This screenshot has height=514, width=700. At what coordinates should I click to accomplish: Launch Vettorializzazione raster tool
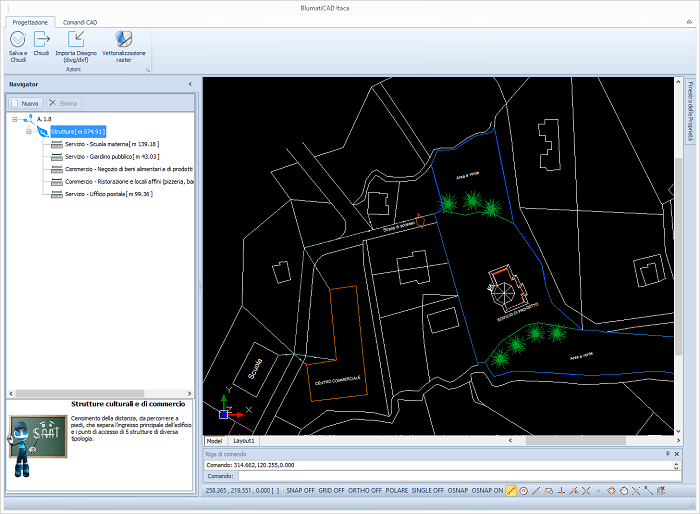(x=123, y=40)
